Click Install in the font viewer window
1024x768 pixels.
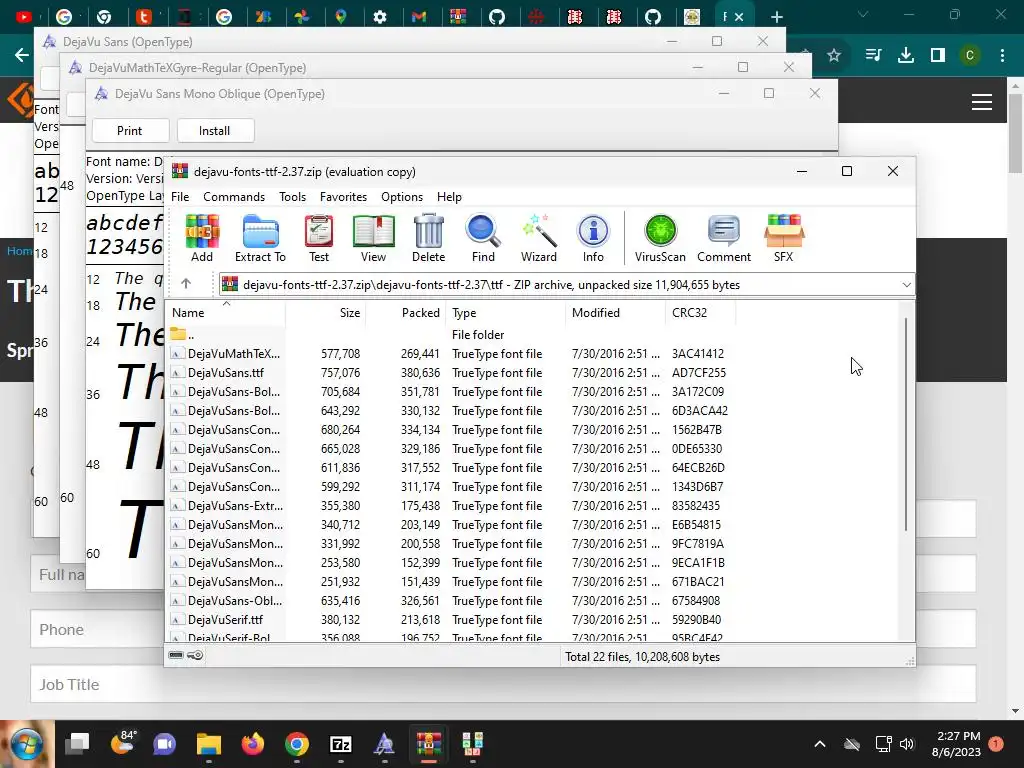[215, 131]
